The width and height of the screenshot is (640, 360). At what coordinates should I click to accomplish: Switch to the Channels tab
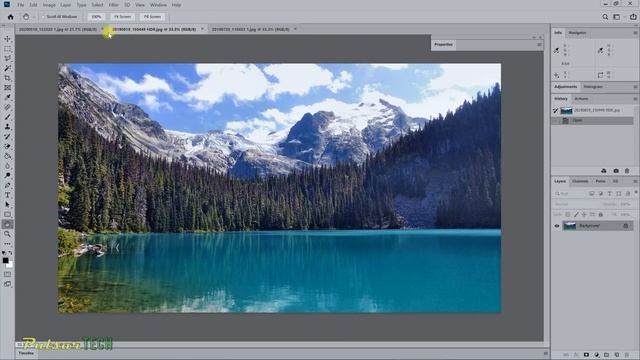coord(580,181)
